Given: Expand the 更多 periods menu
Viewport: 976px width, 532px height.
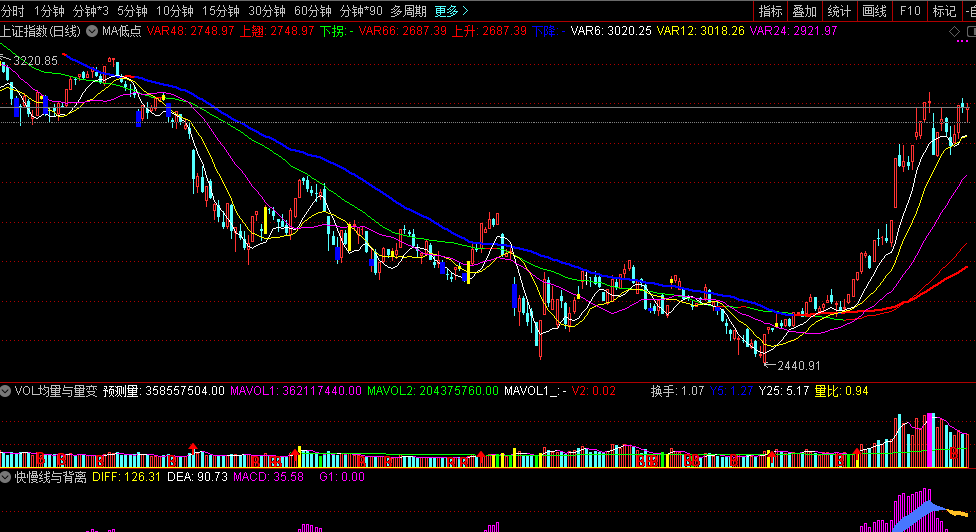Looking at the screenshot, I should pyautogui.click(x=451, y=11).
